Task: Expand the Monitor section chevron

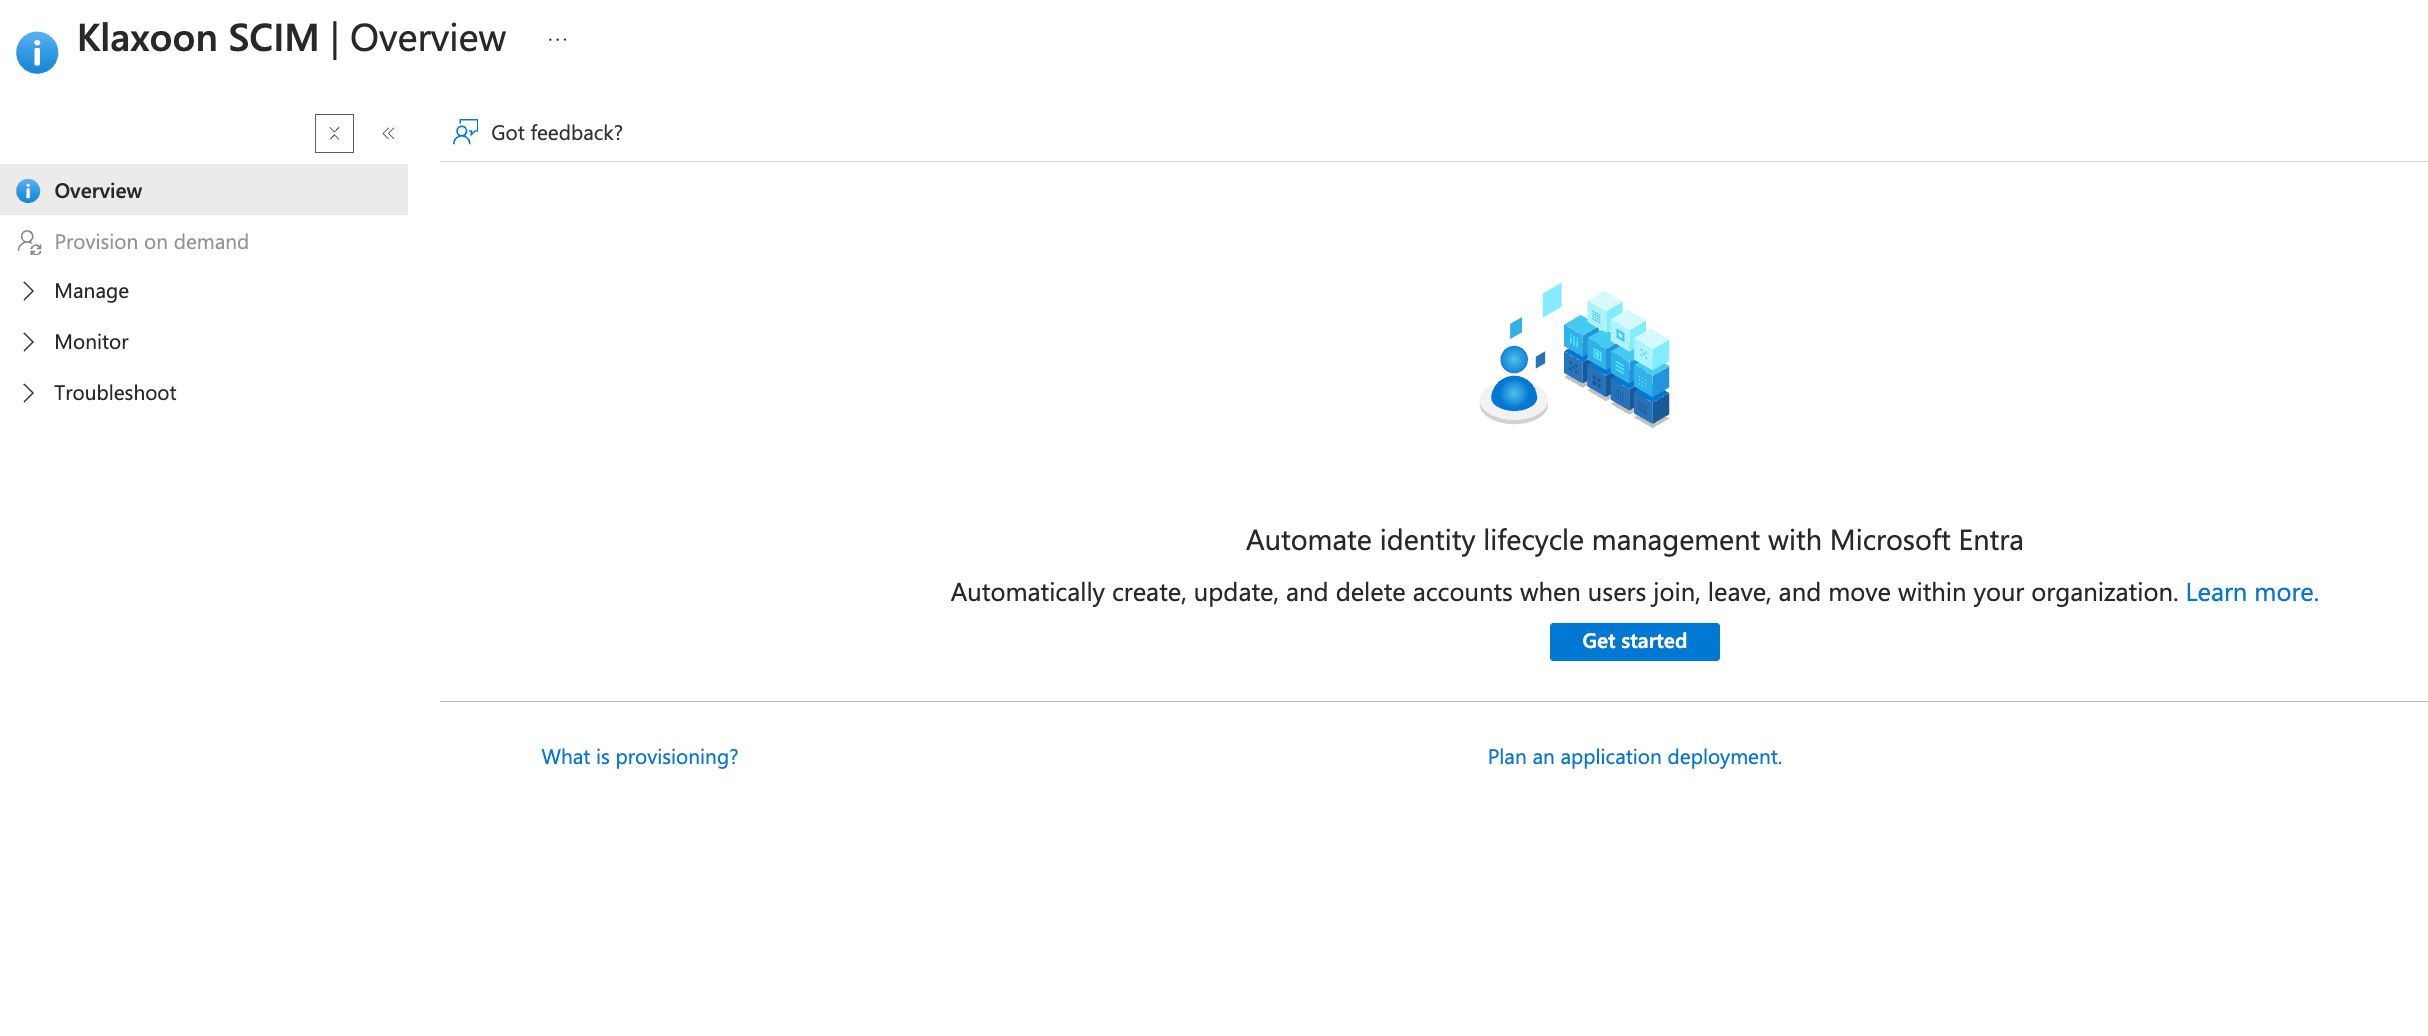Action: 28,342
